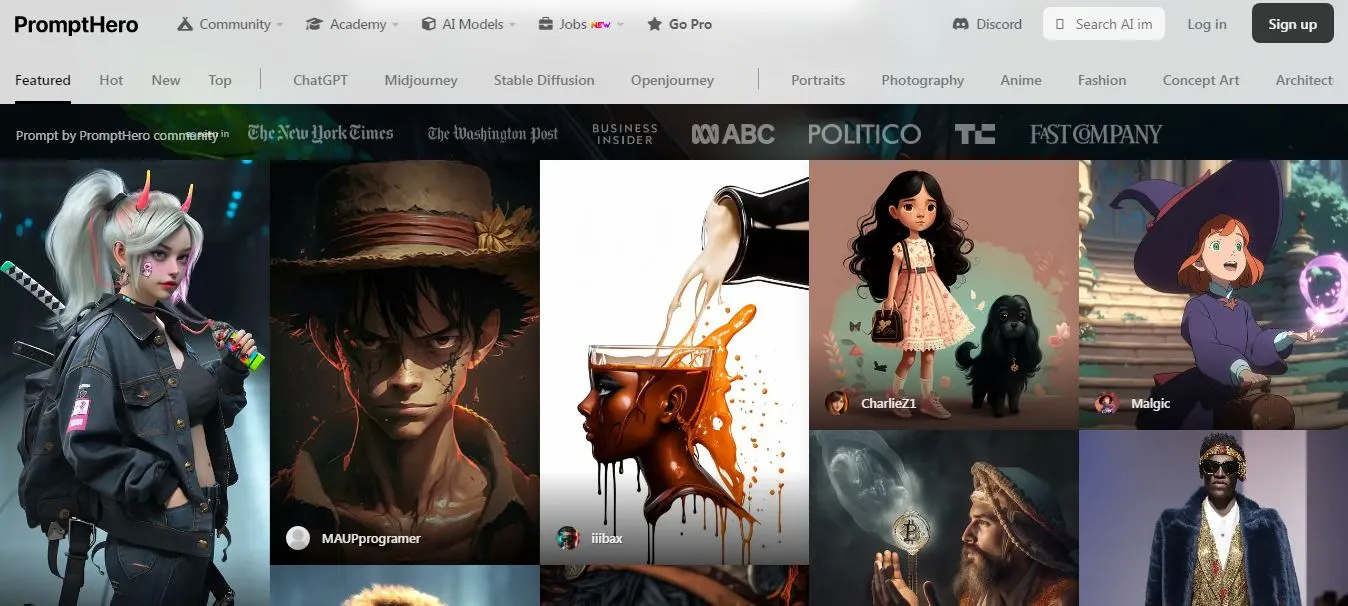Screen dimensions: 1348x606
Task: Click the Politico logo
Action: pyautogui.click(x=864, y=133)
